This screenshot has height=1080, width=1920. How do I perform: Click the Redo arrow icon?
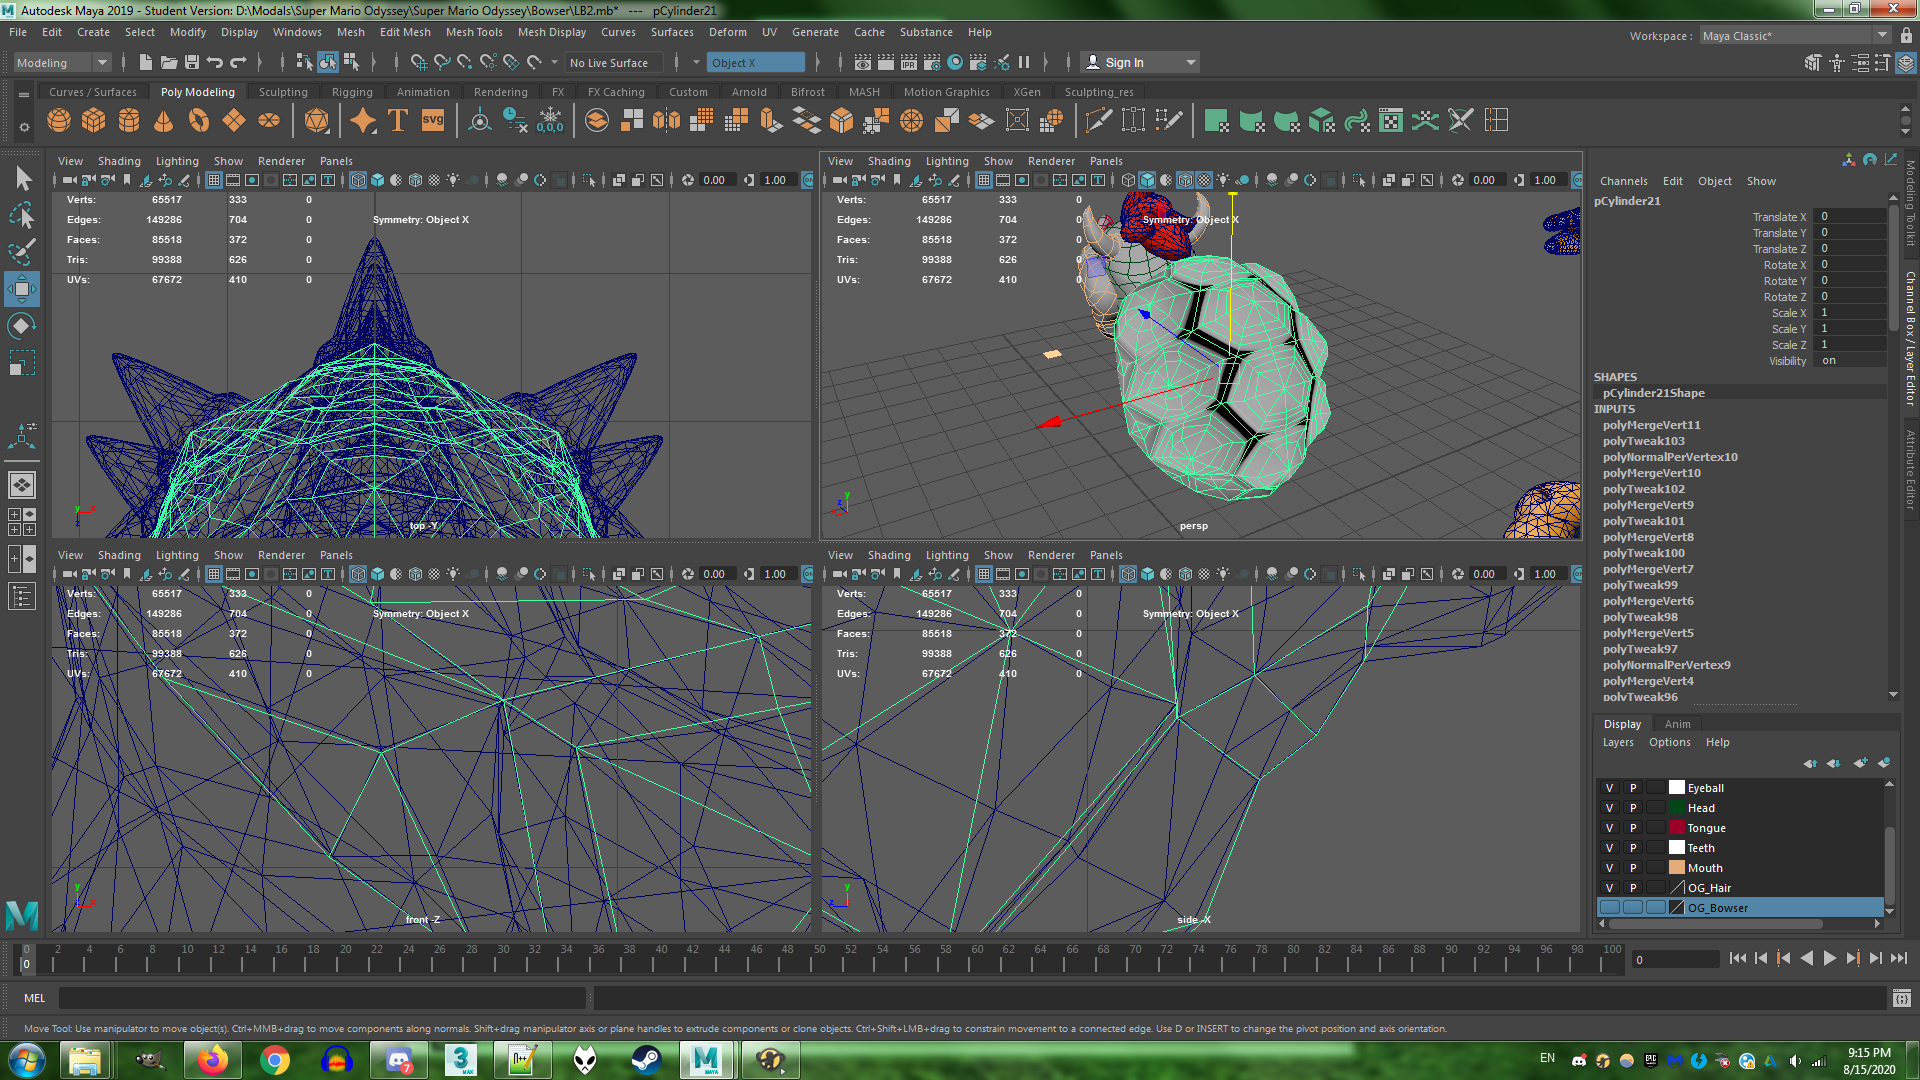[x=238, y=63]
